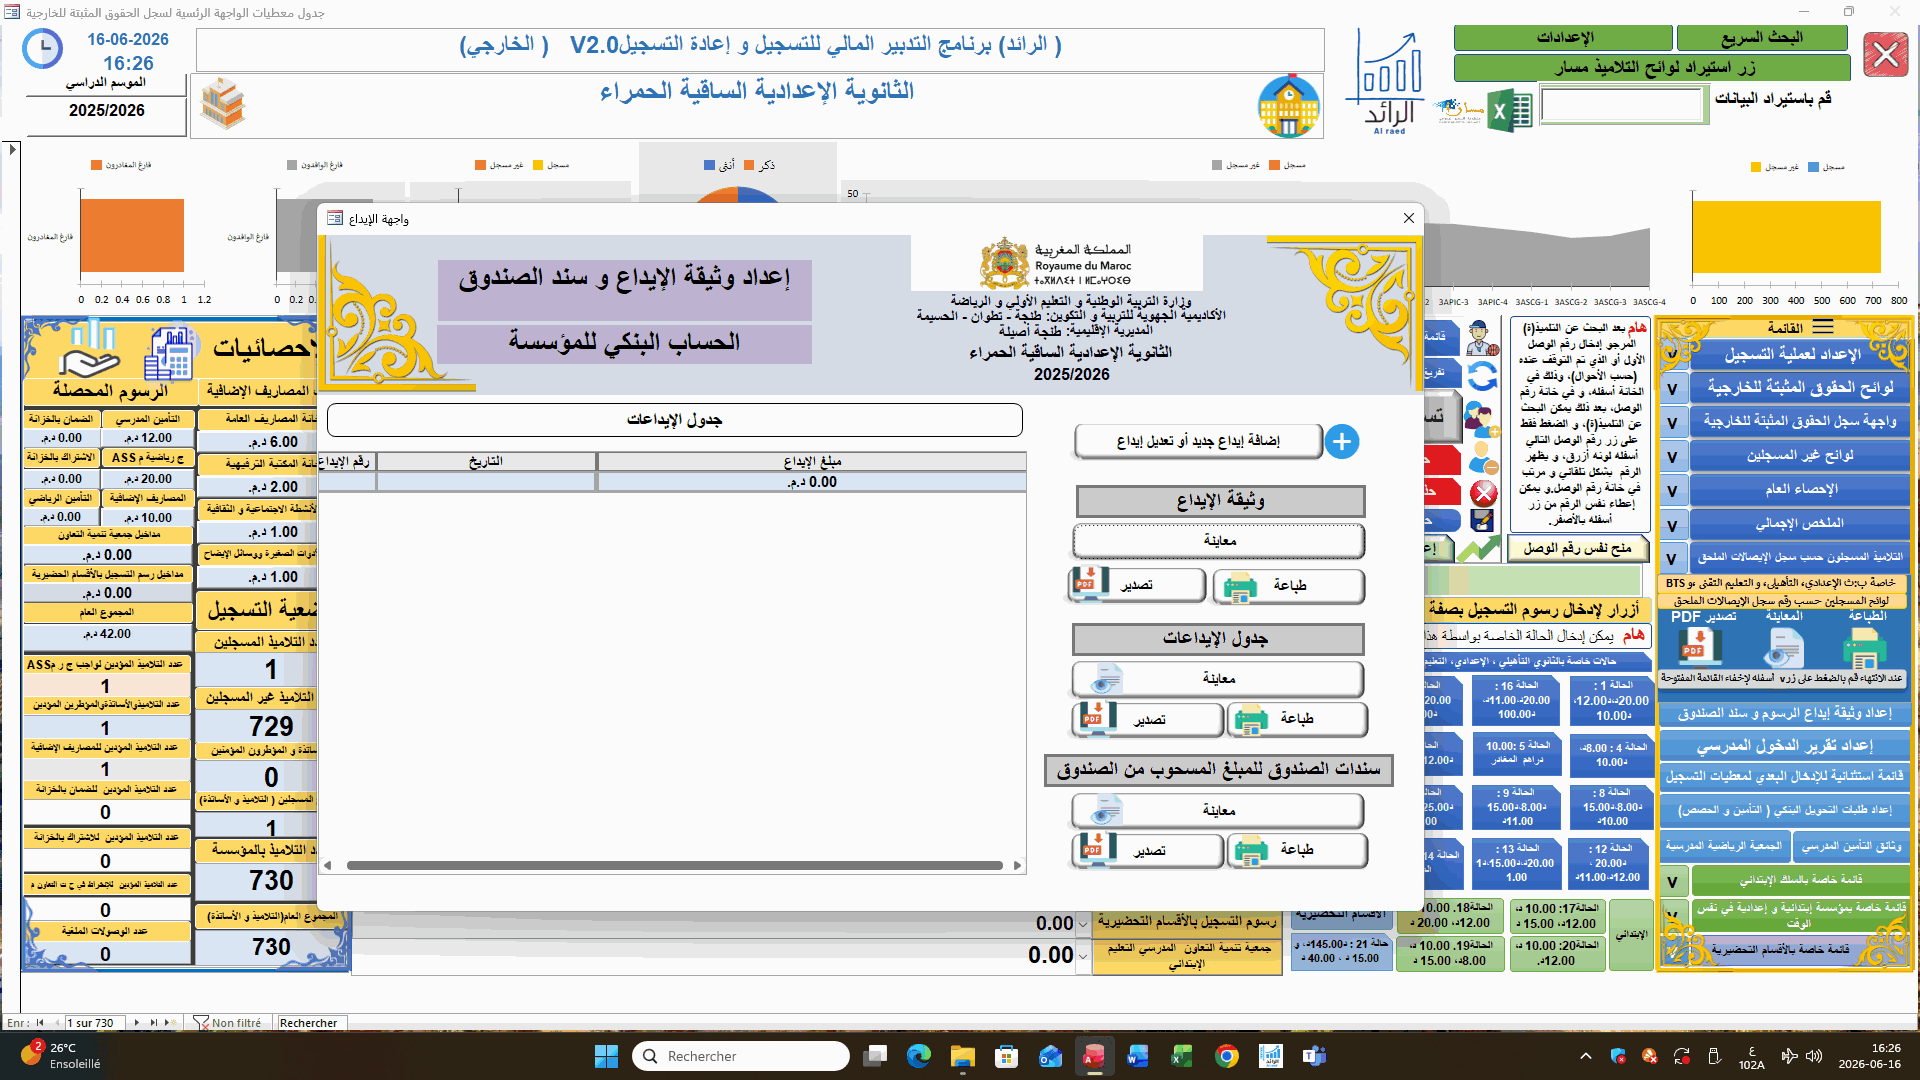Viewport: 1920px width, 1080px height.
Task: Open إعداد تقرير الدخول المدرسي
Action: coord(1784,746)
